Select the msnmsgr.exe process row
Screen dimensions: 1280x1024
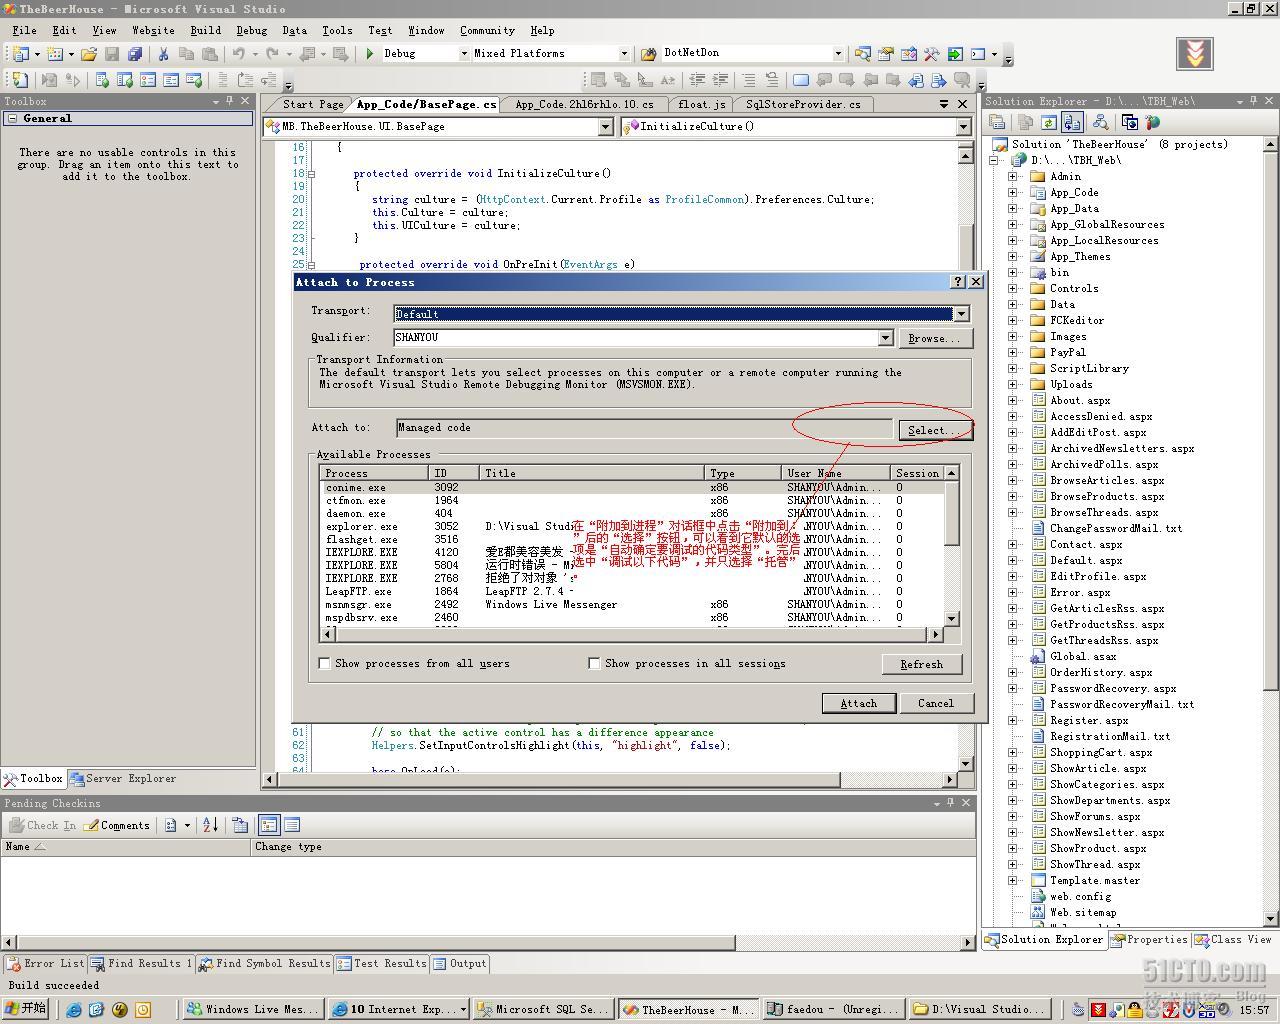click(632, 604)
